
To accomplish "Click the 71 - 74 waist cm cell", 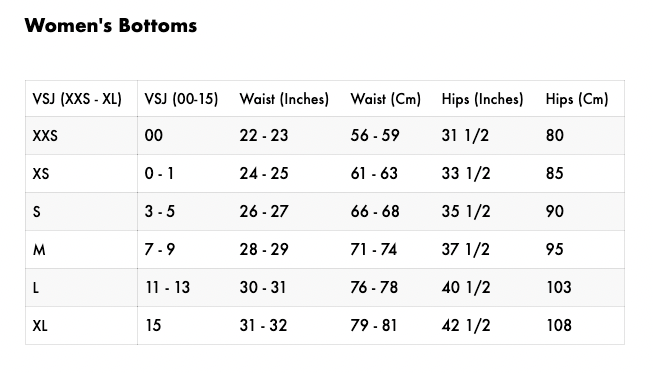I will coord(374,250).
